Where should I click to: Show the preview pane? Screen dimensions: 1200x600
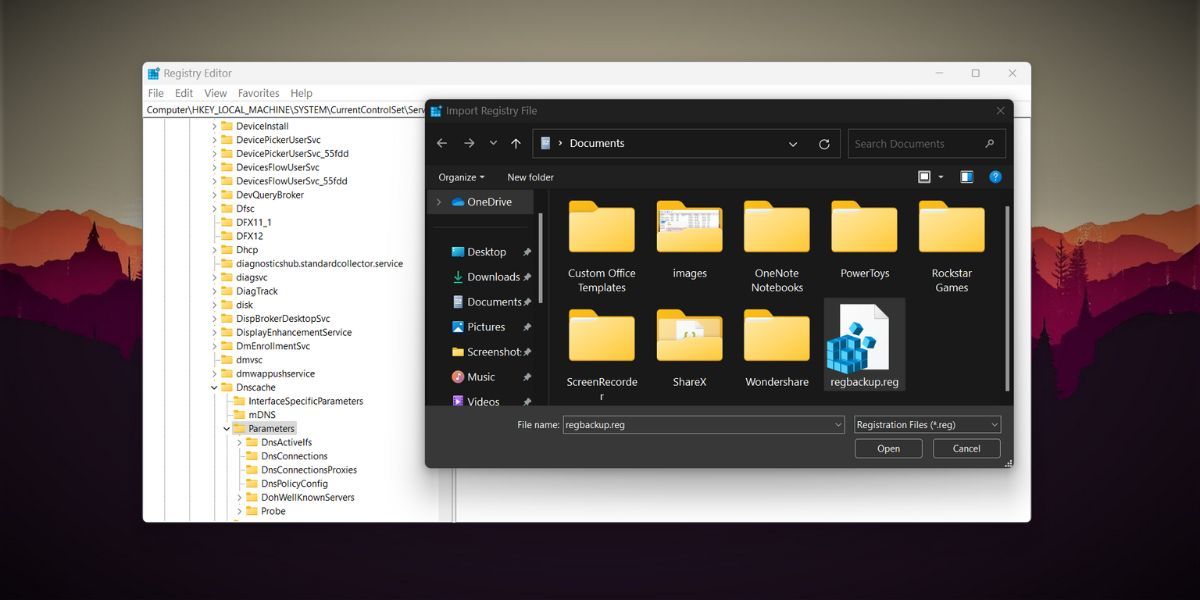coord(966,177)
